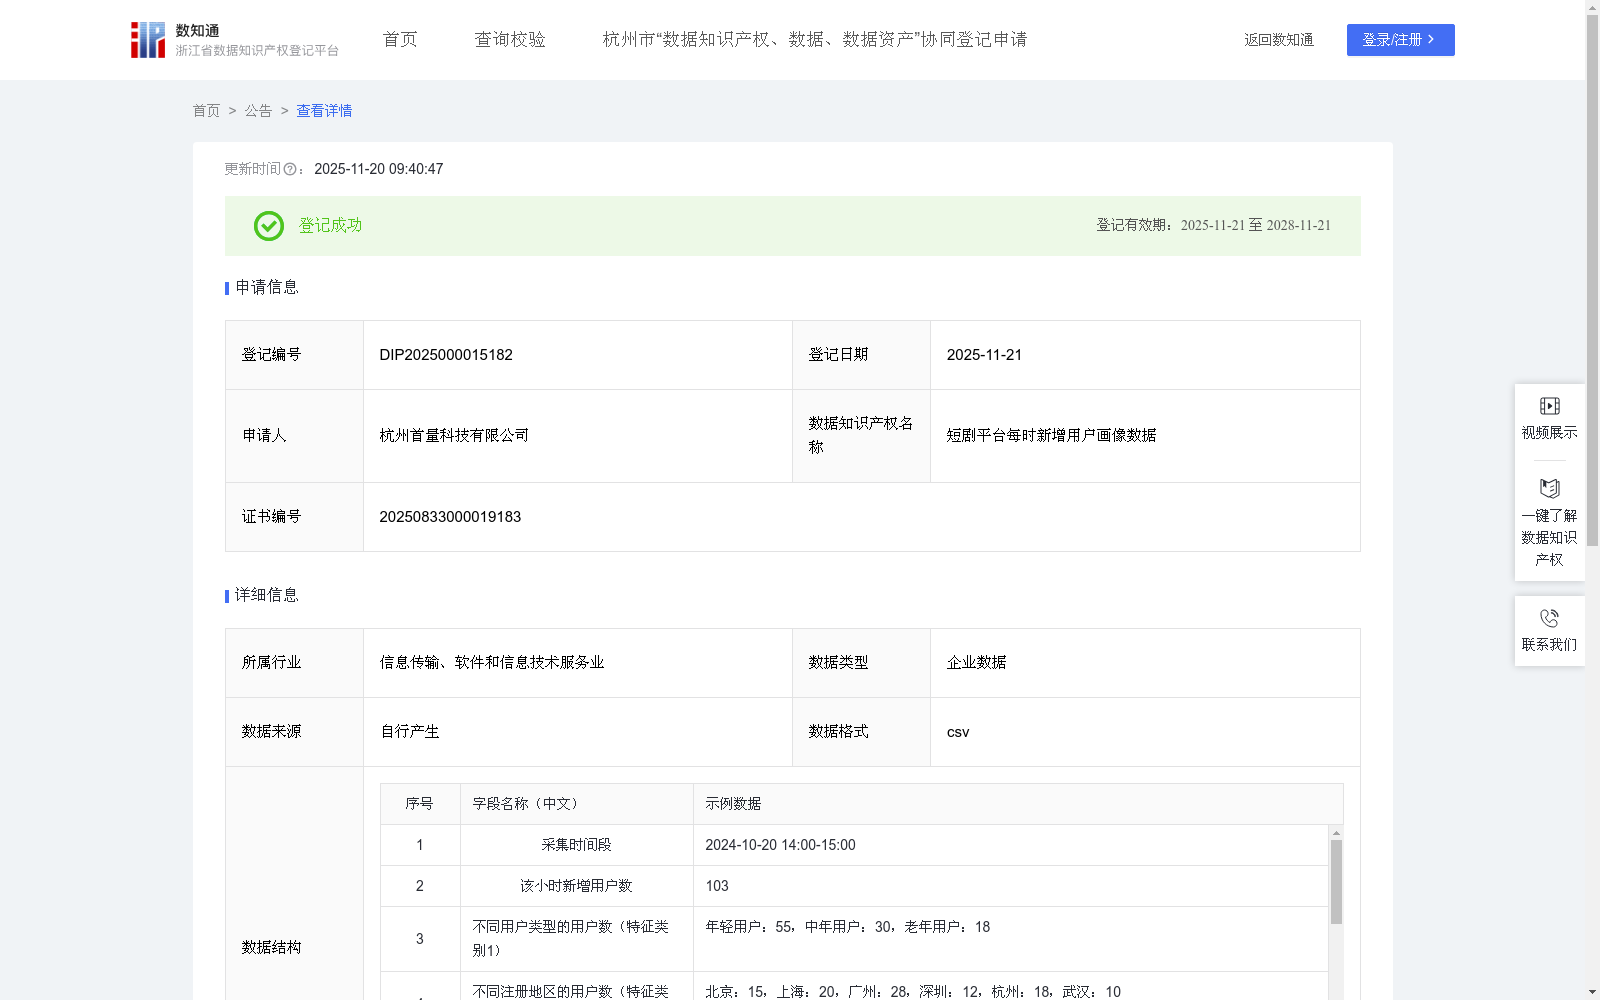Click the 序号 column header
This screenshot has height=1000, width=1600.
pyautogui.click(x=419, y=804)
